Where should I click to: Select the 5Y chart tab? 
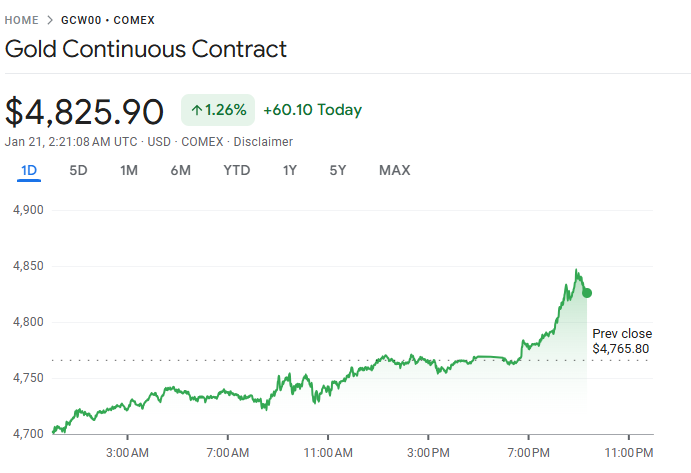coord(338,170)
